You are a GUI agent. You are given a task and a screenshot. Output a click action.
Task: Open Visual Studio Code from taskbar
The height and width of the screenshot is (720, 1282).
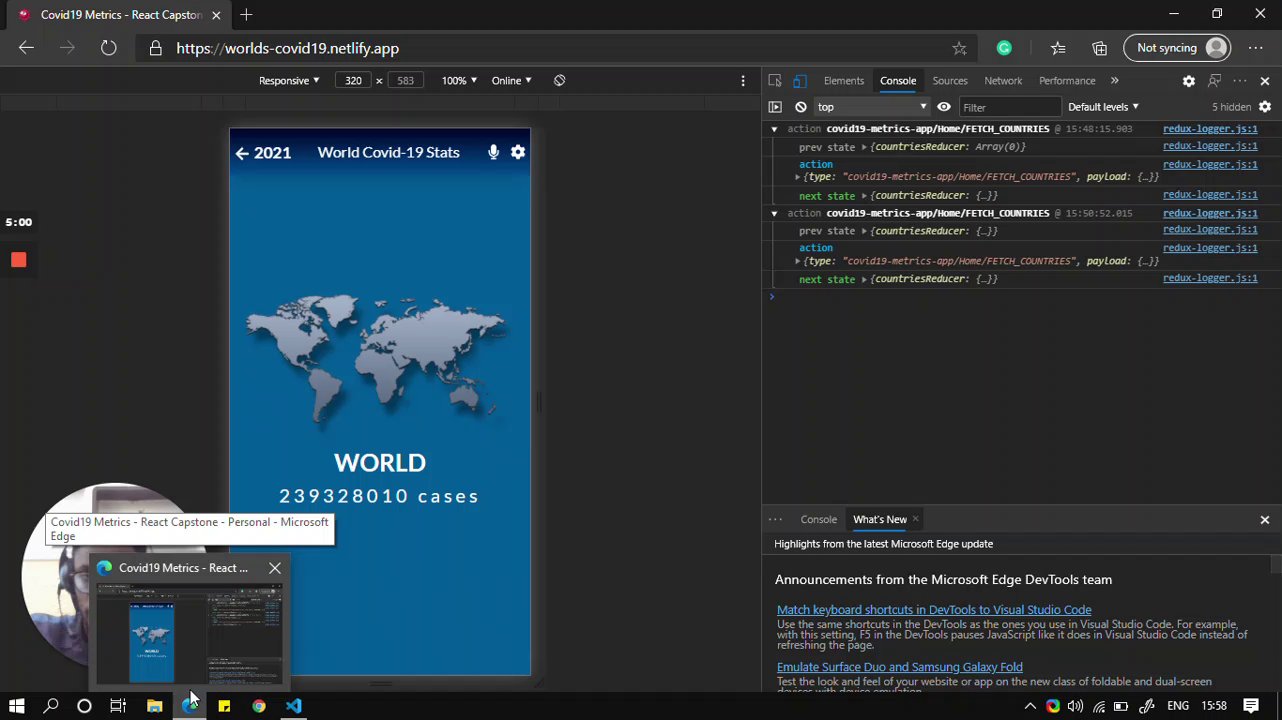point(293,706)
